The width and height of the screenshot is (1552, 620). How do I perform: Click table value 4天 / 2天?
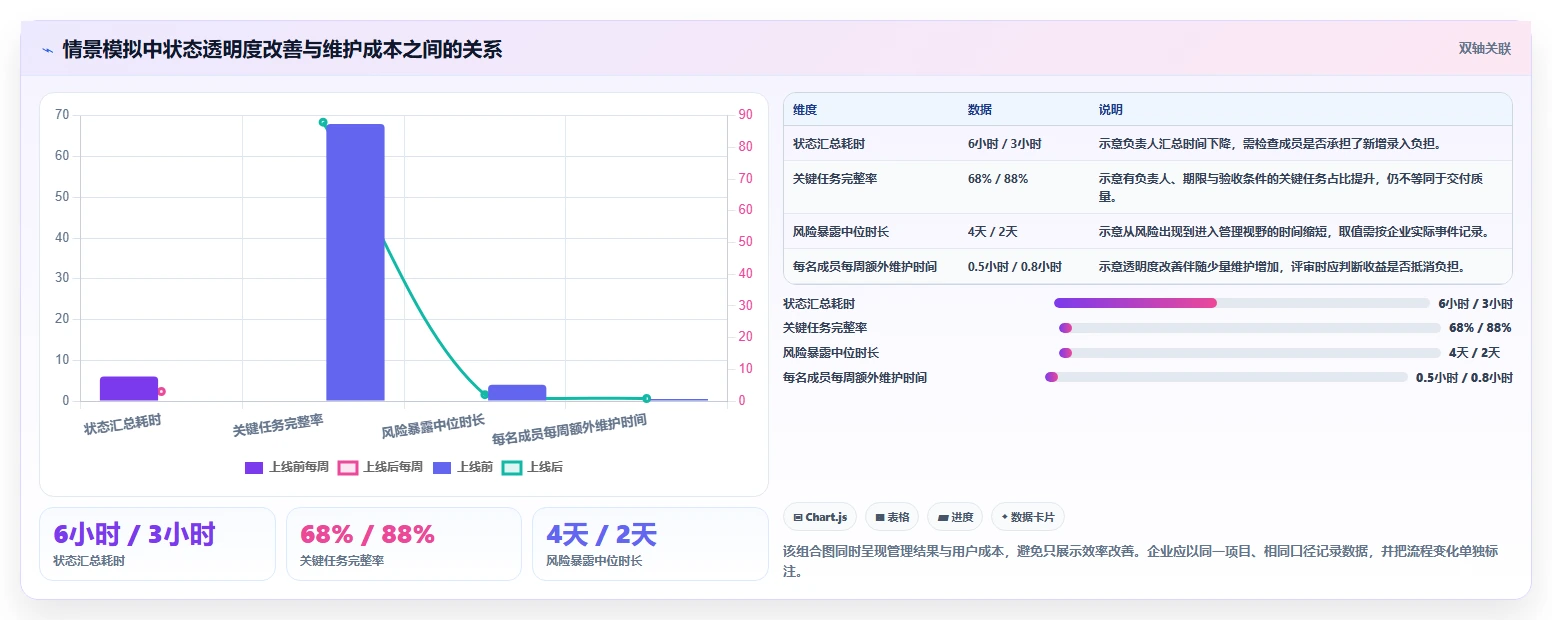993,231
